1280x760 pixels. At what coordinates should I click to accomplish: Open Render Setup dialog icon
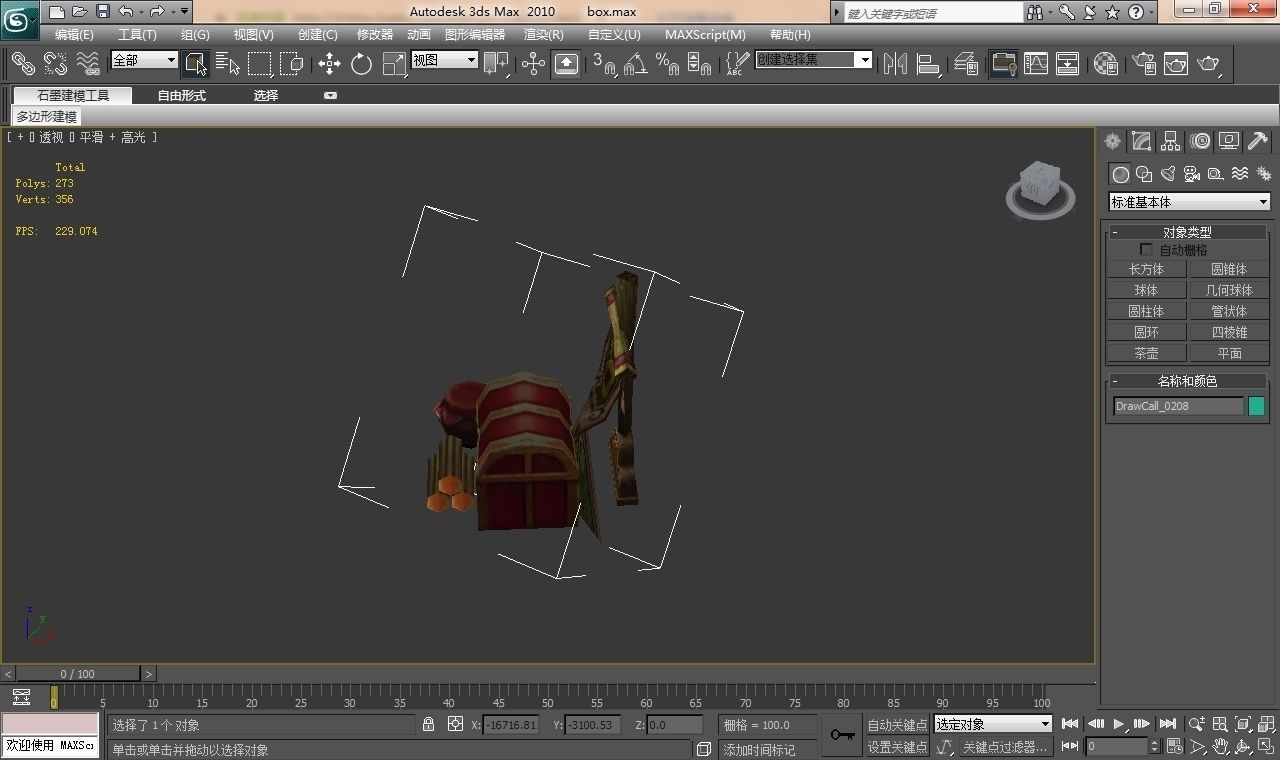[1143, 64]
